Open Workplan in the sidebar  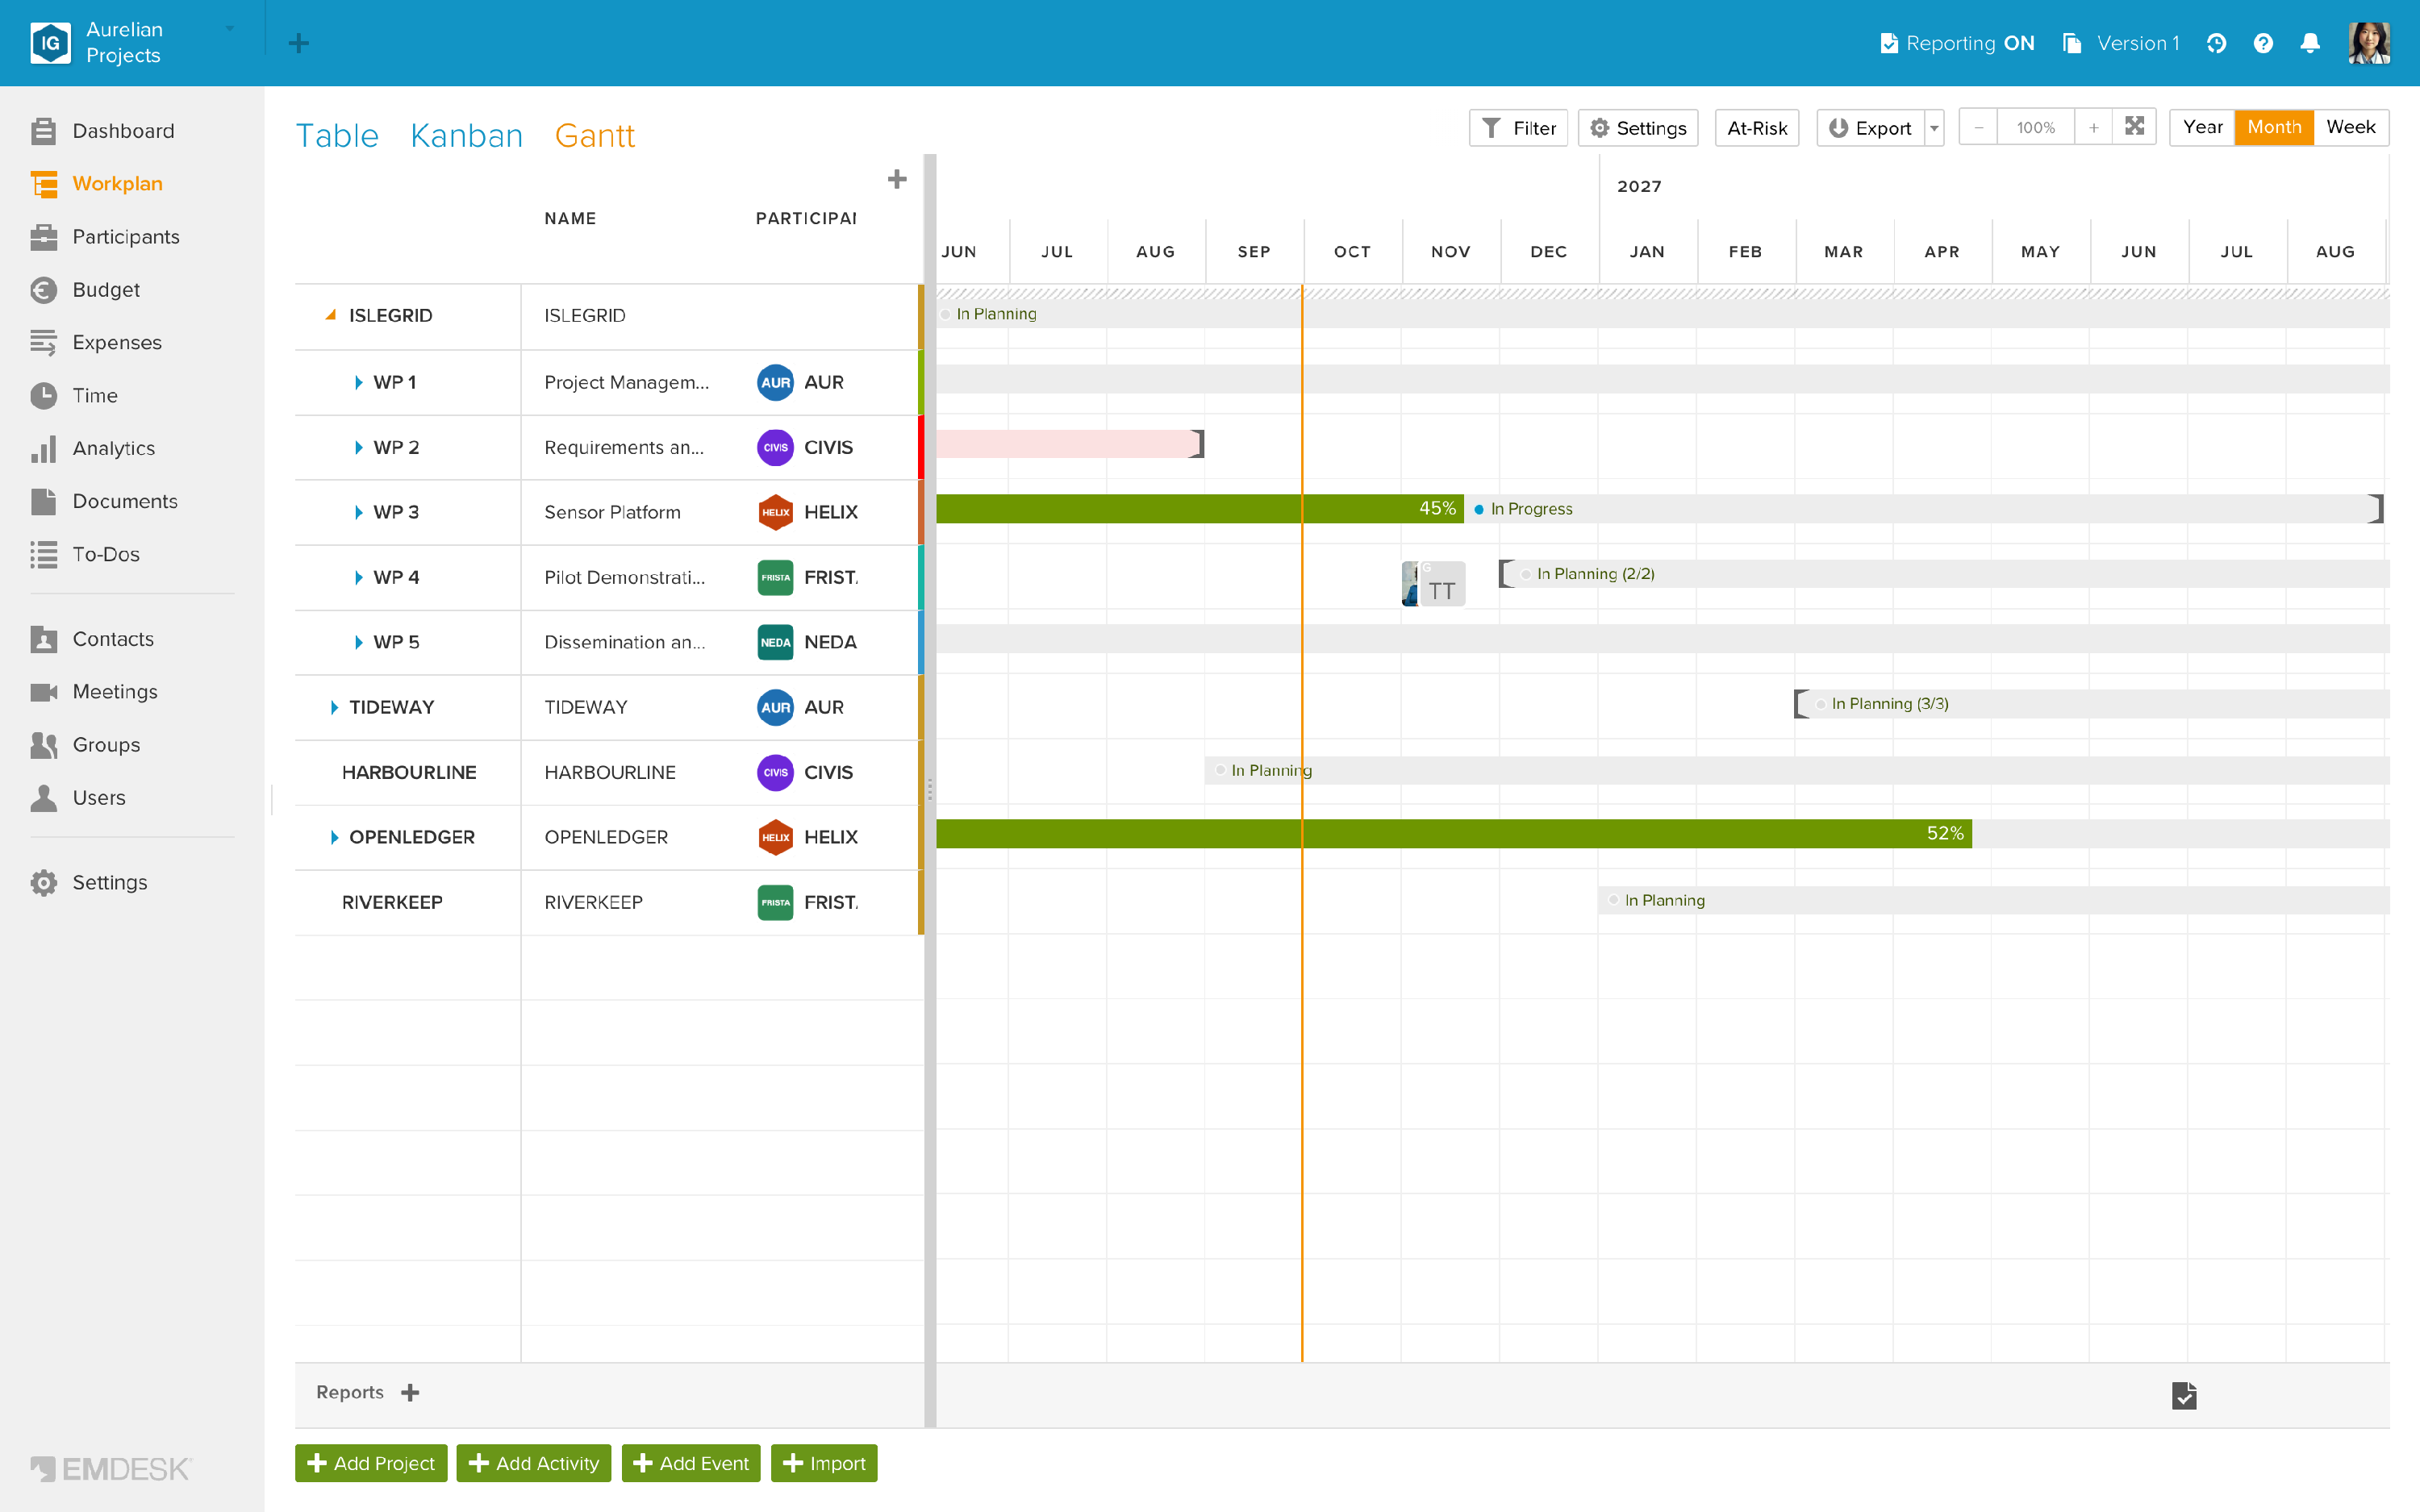click(x=116, y=184)
